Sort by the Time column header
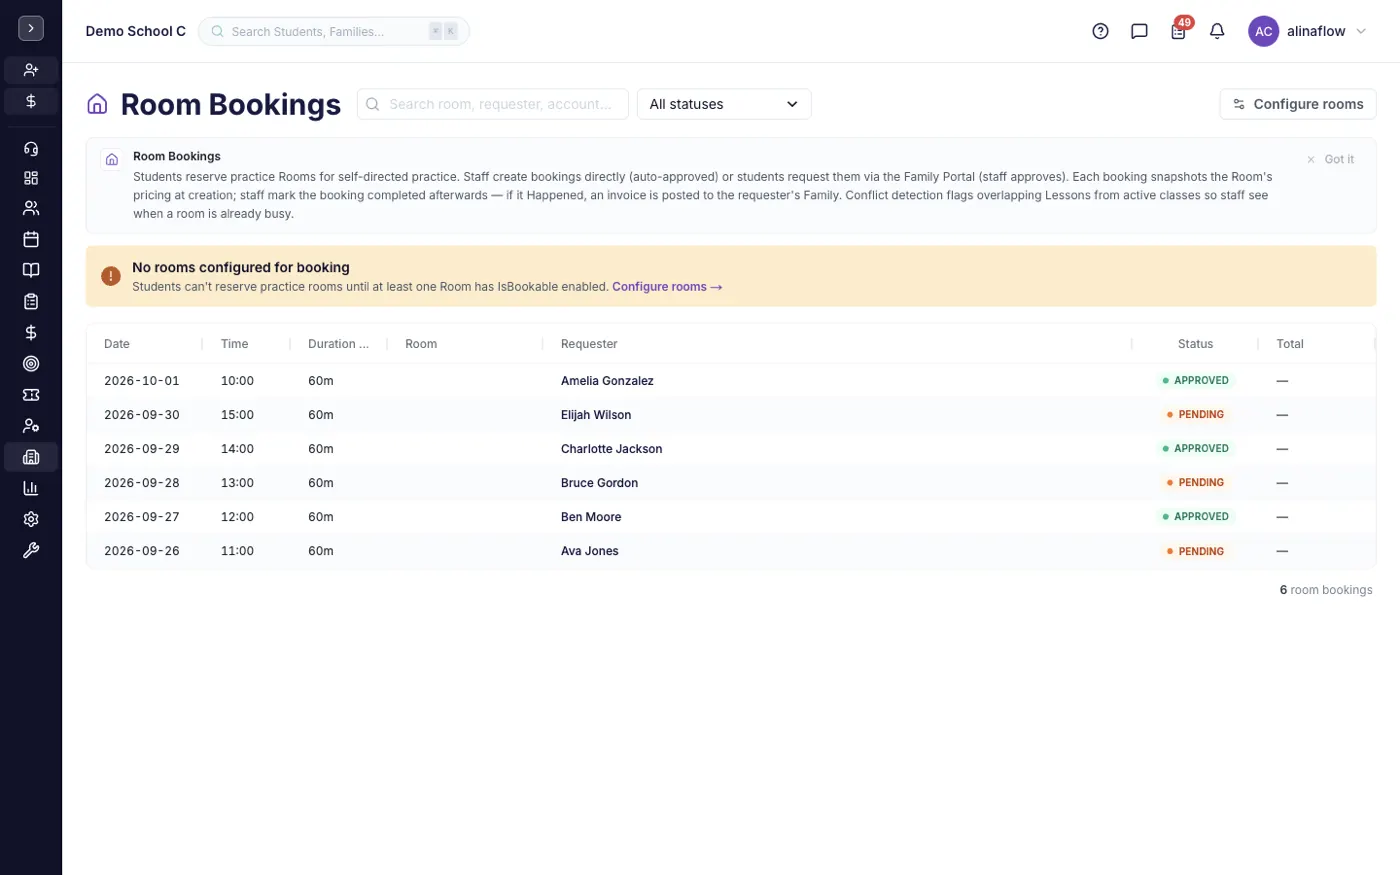Screen dimensions: 1400x875 pos(234,343)
